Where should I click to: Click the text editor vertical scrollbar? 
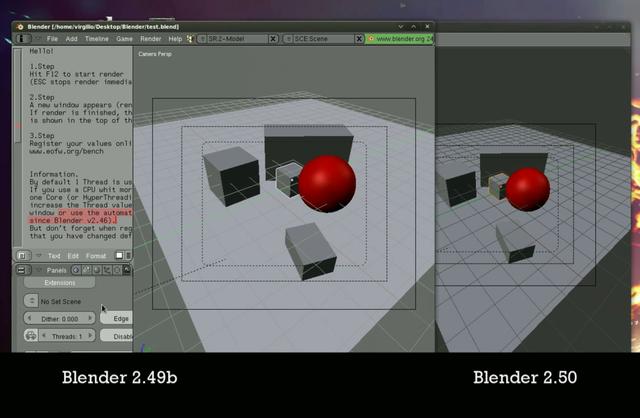coord(17,96)
